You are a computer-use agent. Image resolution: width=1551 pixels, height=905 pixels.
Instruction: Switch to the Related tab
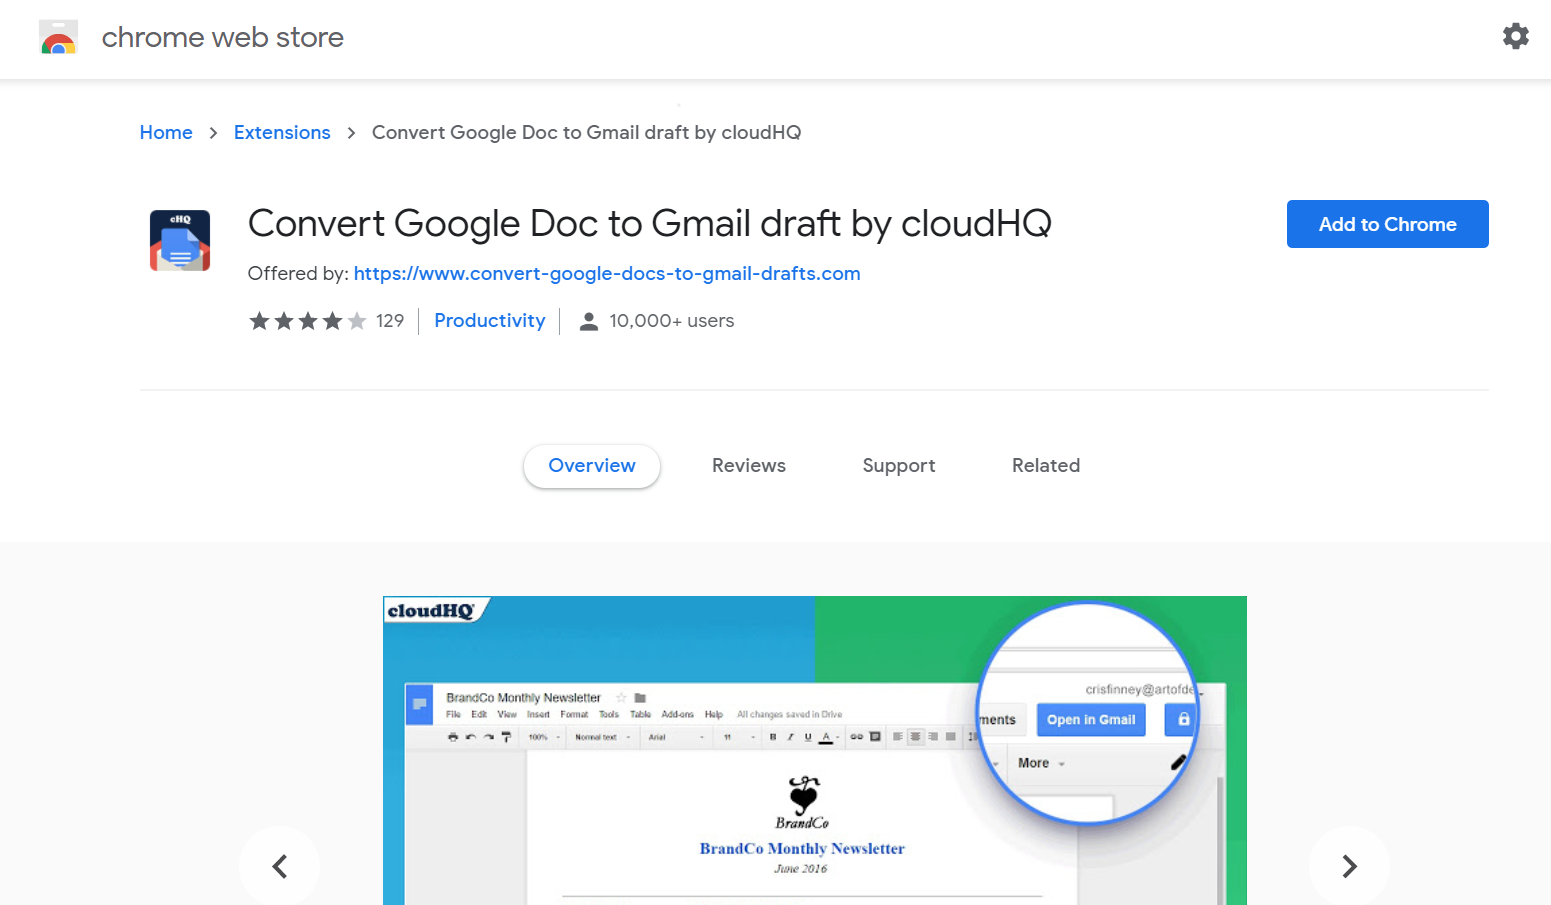[1046, 466]
